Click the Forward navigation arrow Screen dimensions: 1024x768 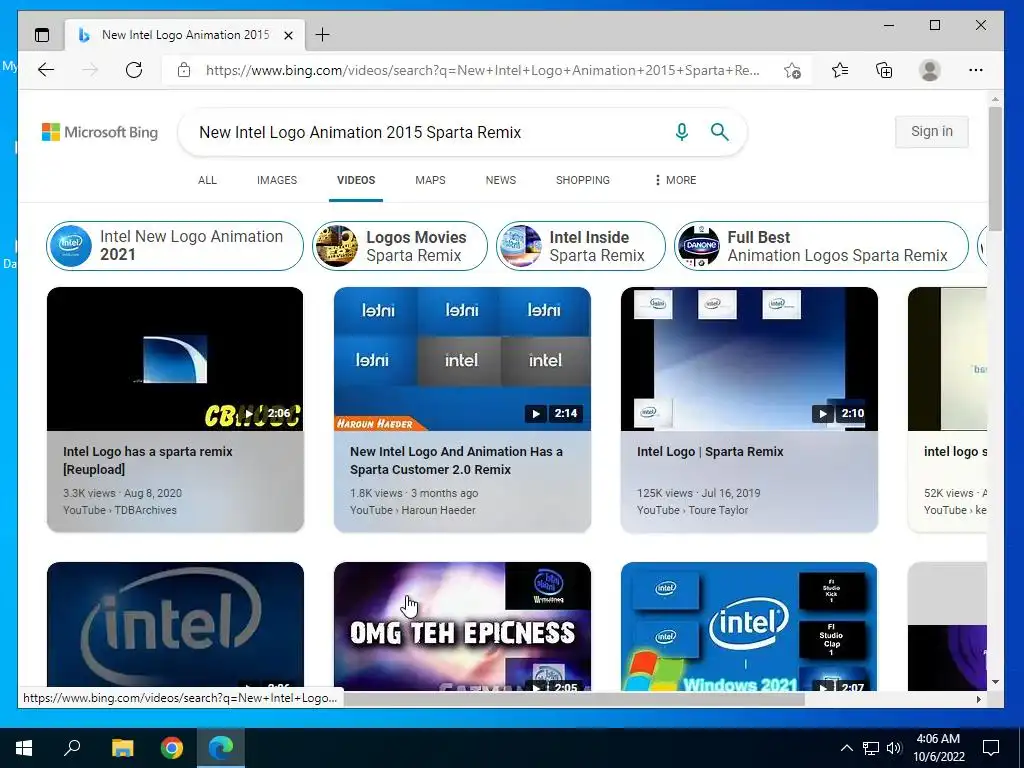[x=90, y=70]
